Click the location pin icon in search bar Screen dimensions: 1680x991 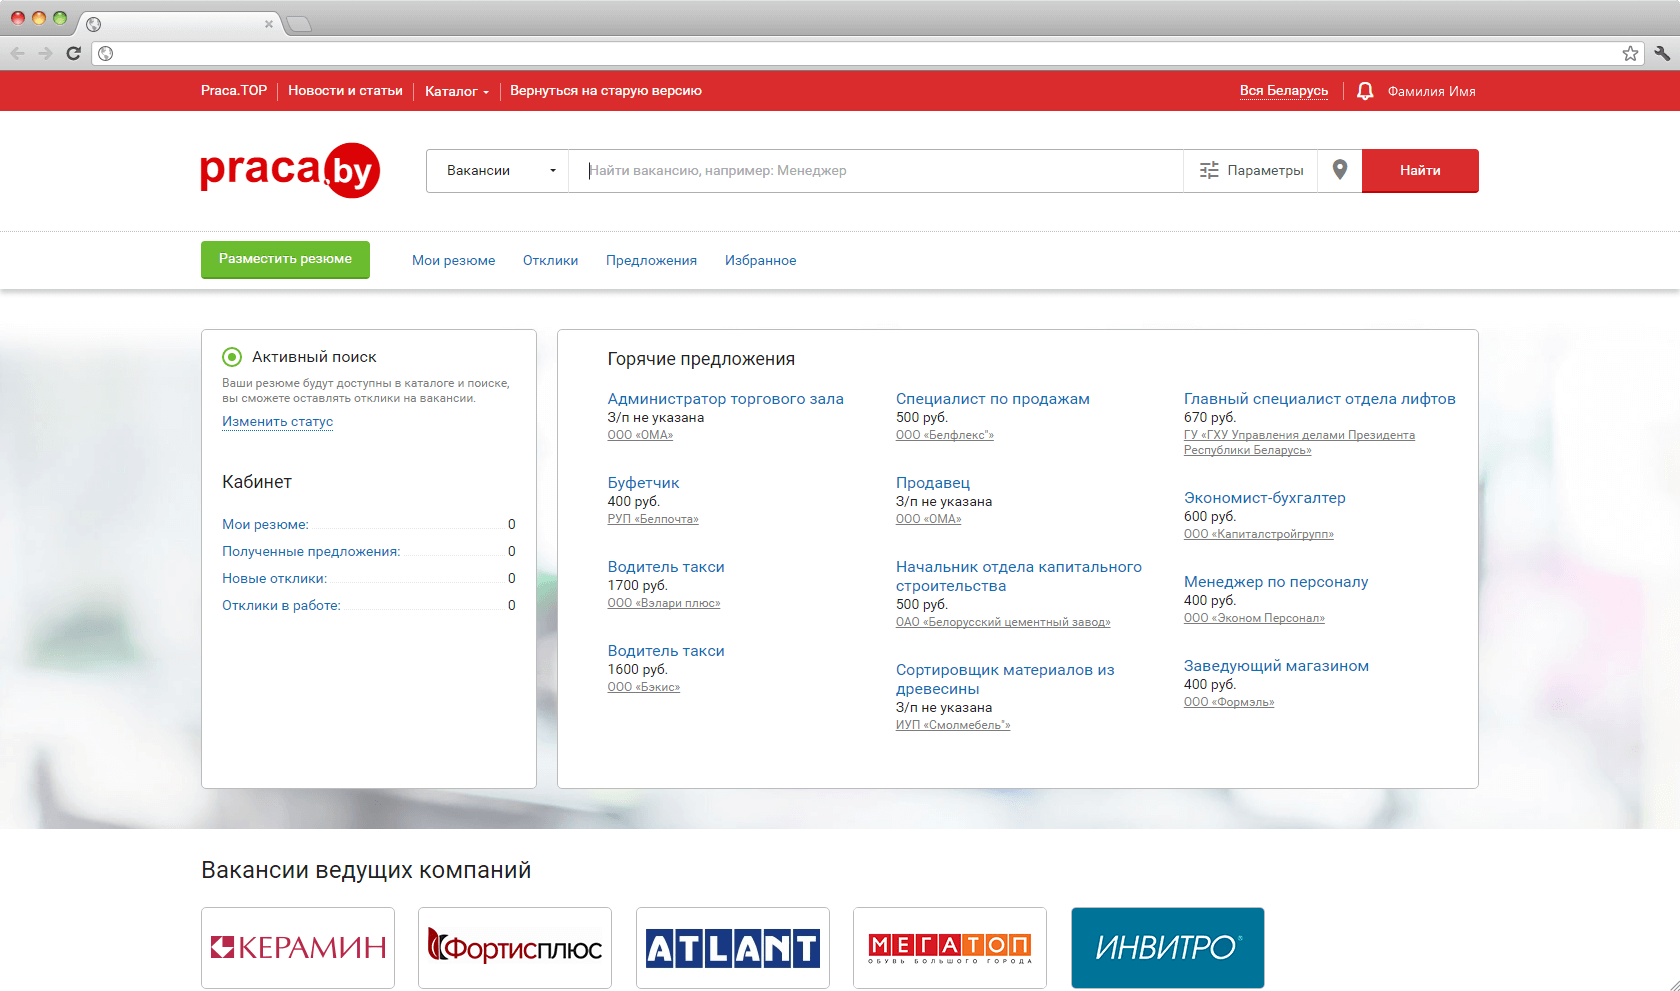coord(1340,170)
